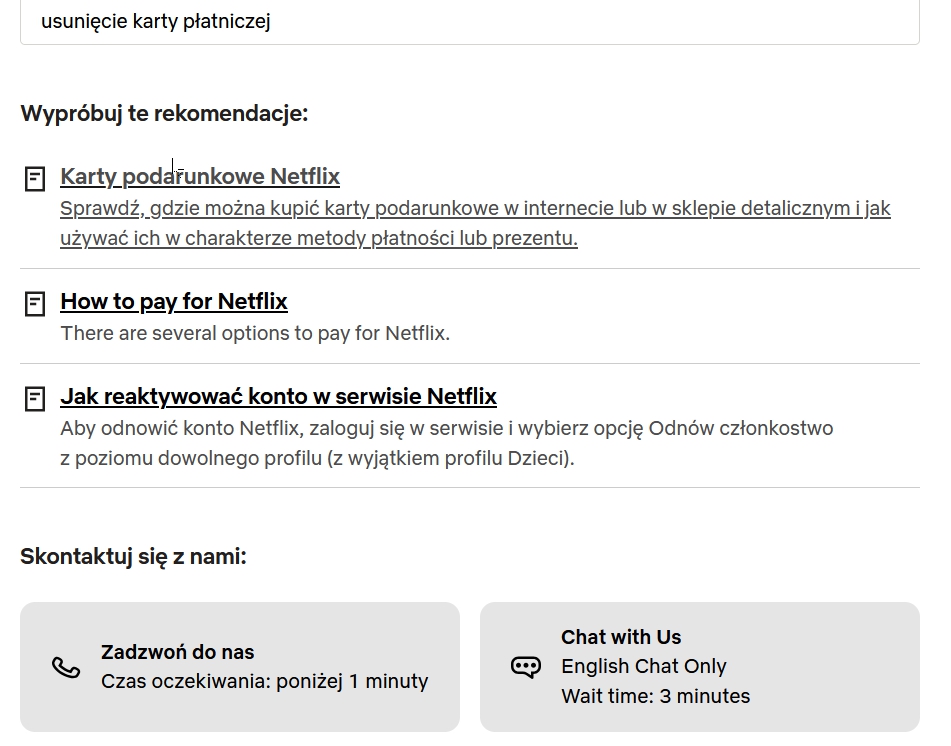Open the How to pay for Netflix article
Viewport: 951px width, 746px height.
(x=174, y=302)
